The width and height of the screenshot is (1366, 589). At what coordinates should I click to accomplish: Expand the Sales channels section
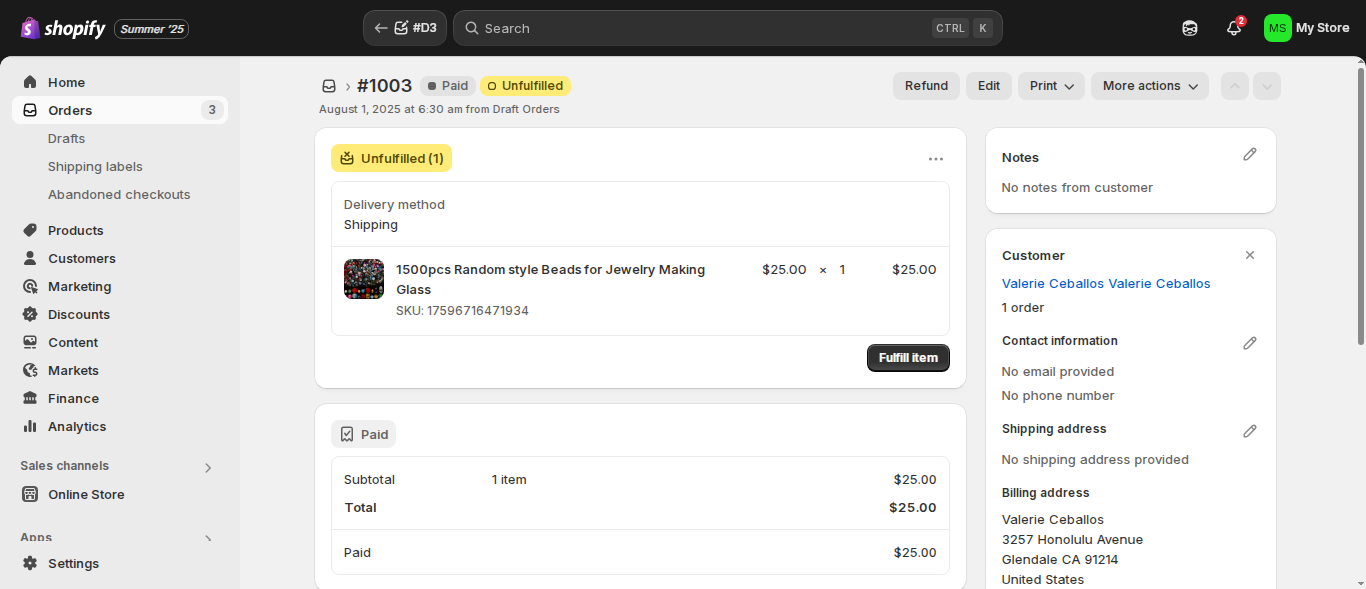208,467
